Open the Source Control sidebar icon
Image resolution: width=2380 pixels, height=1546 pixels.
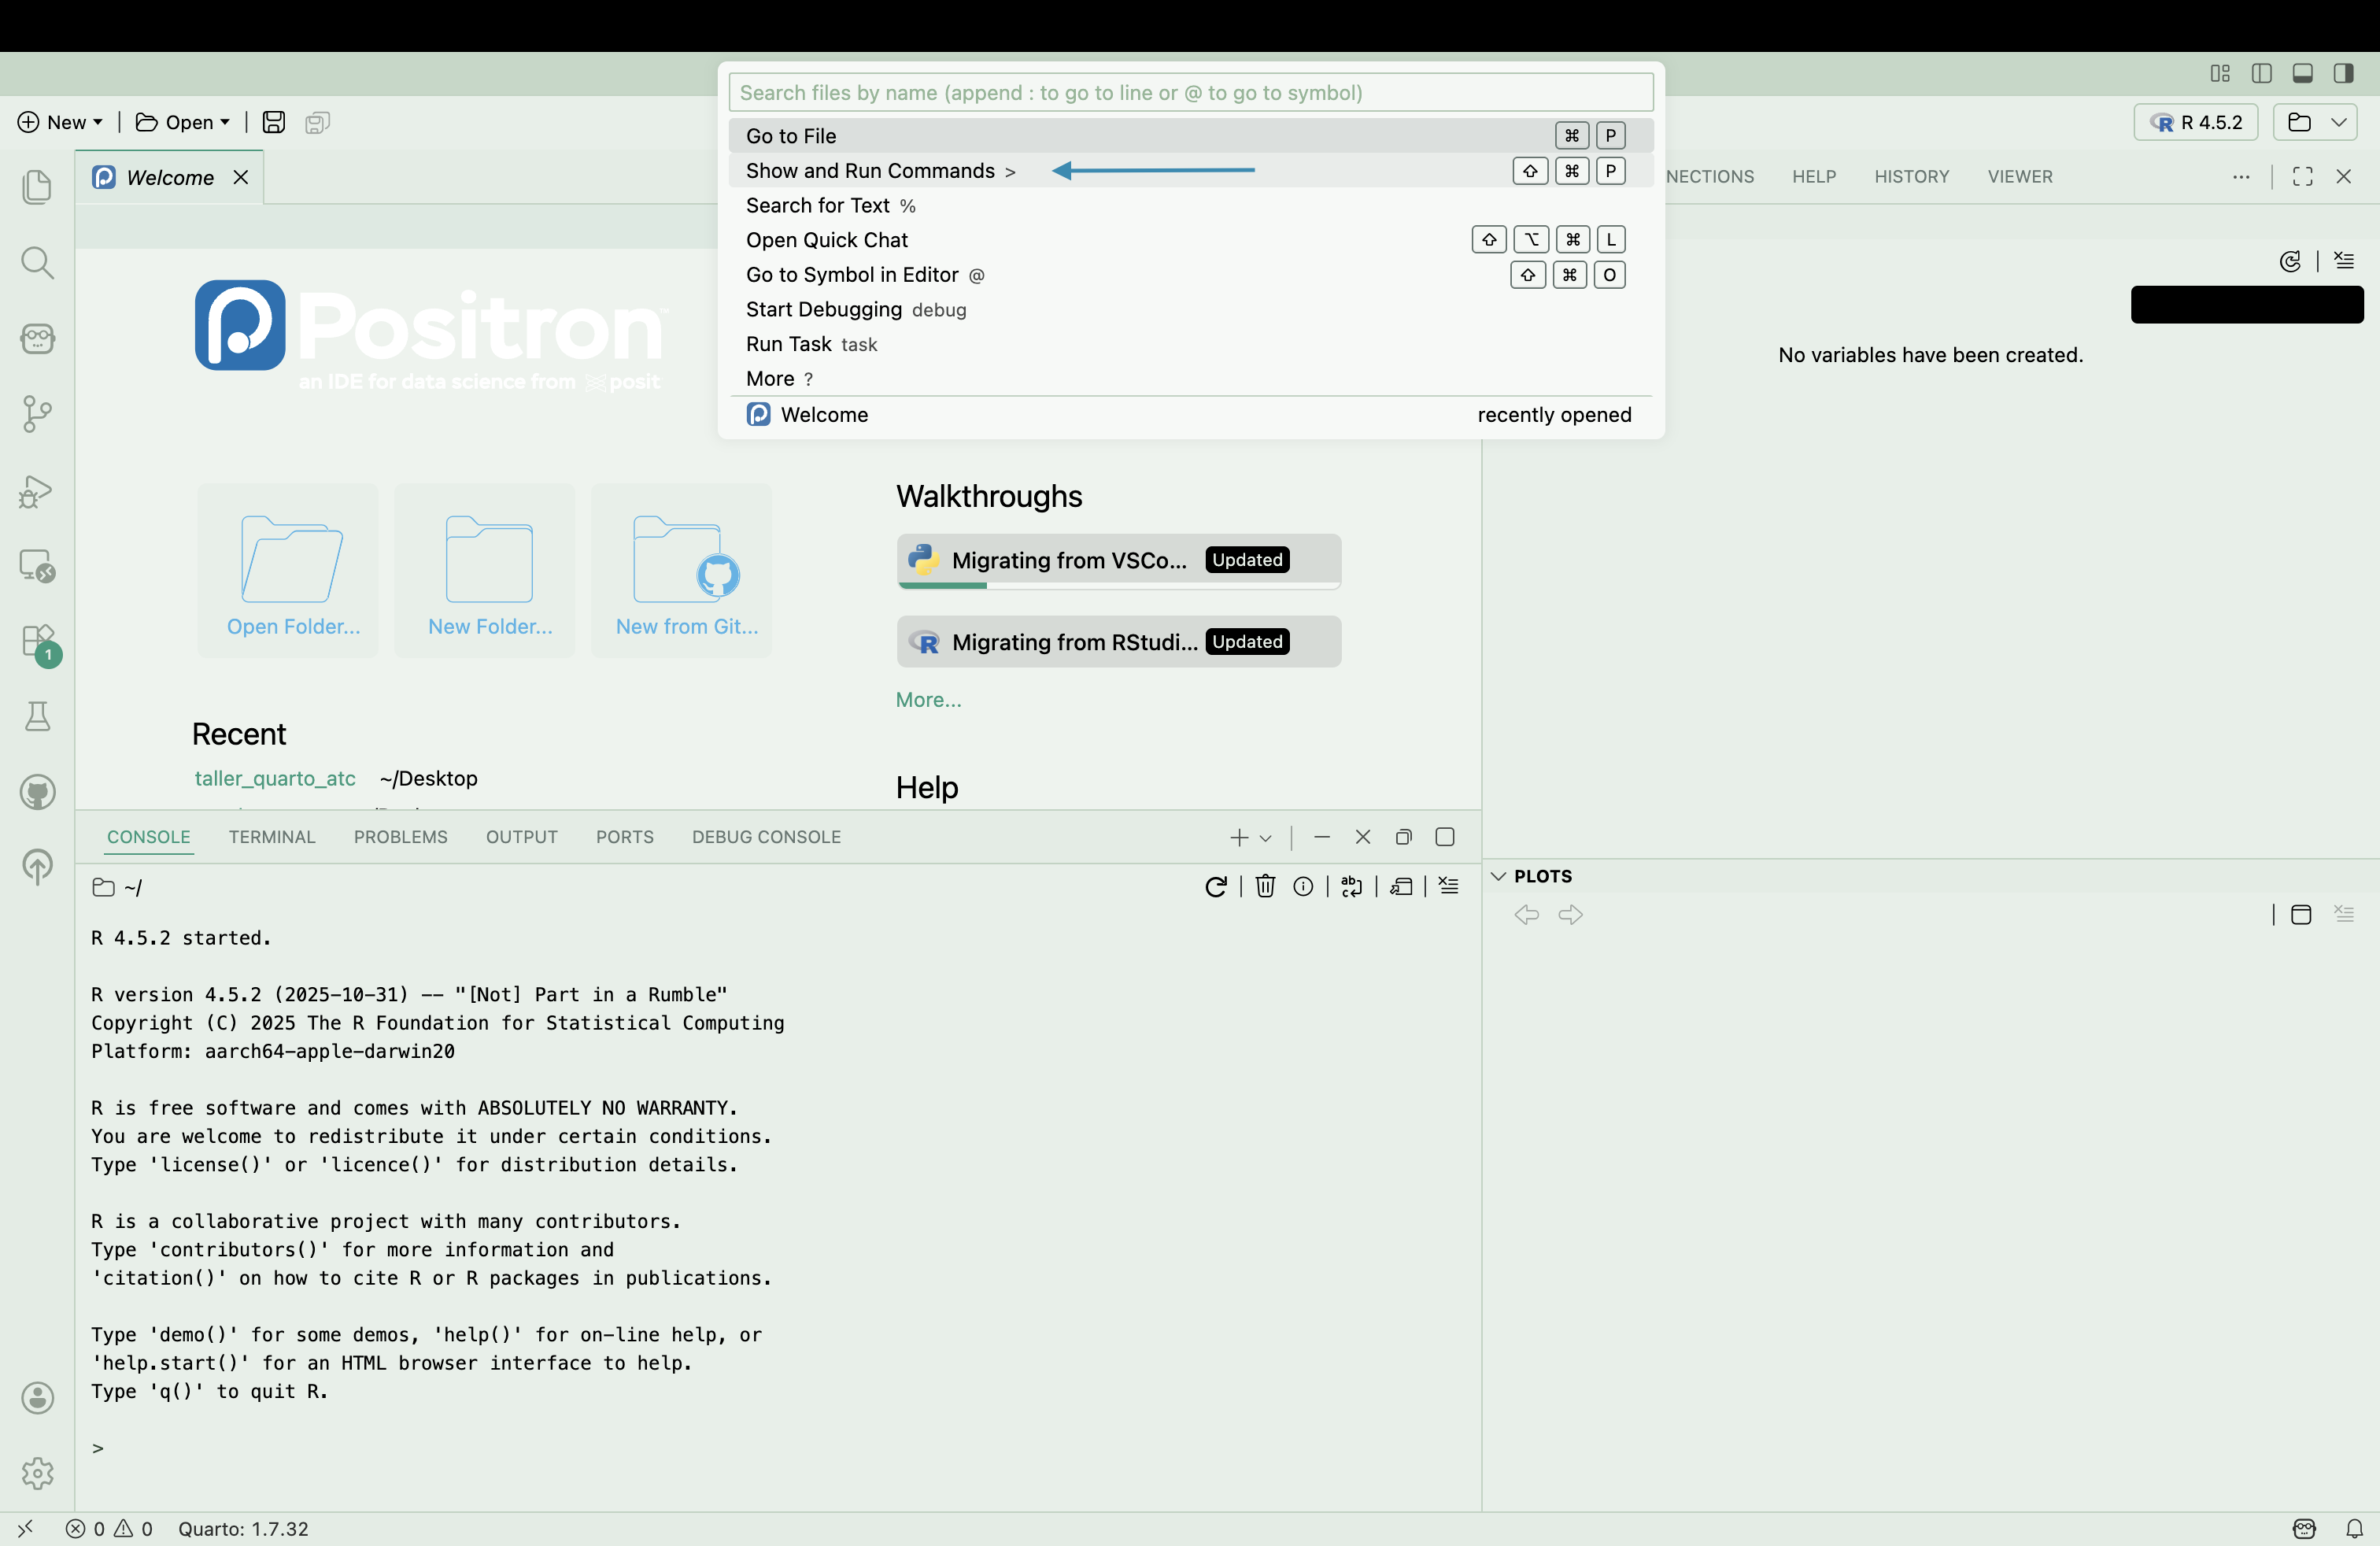(37, 414)
